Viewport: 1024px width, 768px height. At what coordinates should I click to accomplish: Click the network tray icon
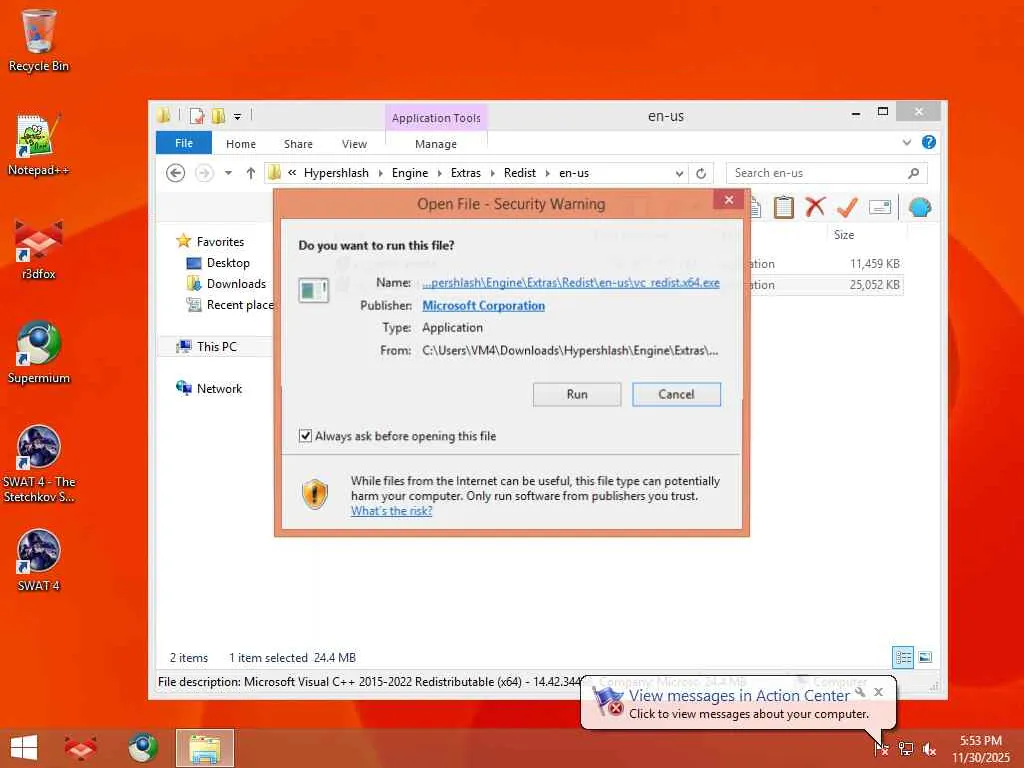coord(905,749)
